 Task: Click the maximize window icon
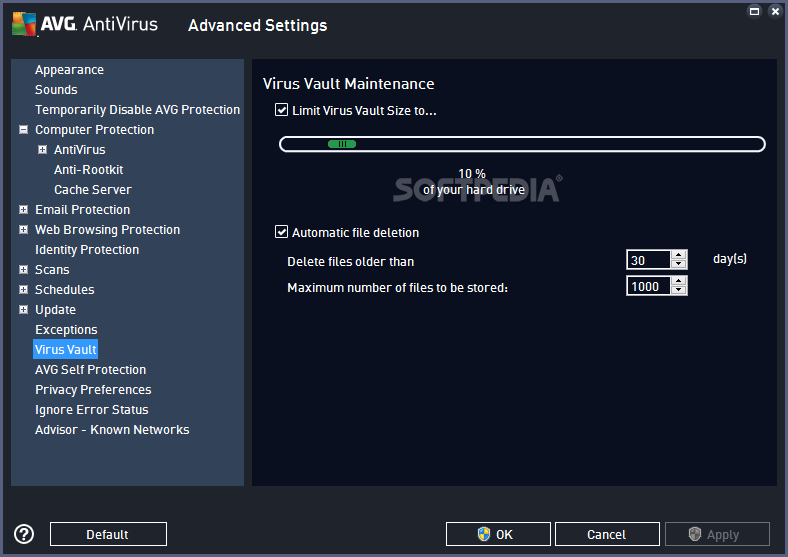point(754,11)
